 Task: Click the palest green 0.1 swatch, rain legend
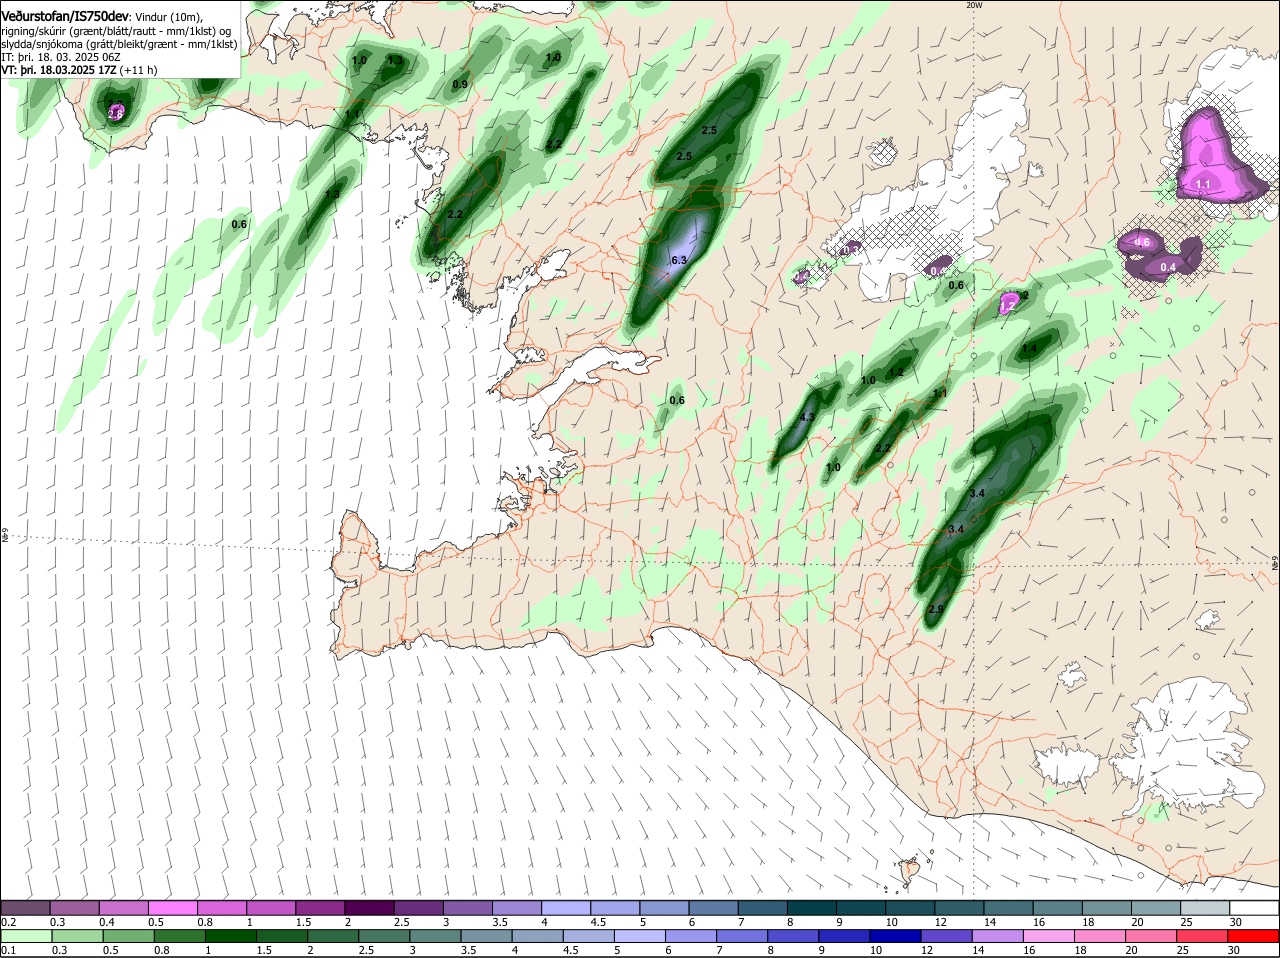[x=25, y=936]
